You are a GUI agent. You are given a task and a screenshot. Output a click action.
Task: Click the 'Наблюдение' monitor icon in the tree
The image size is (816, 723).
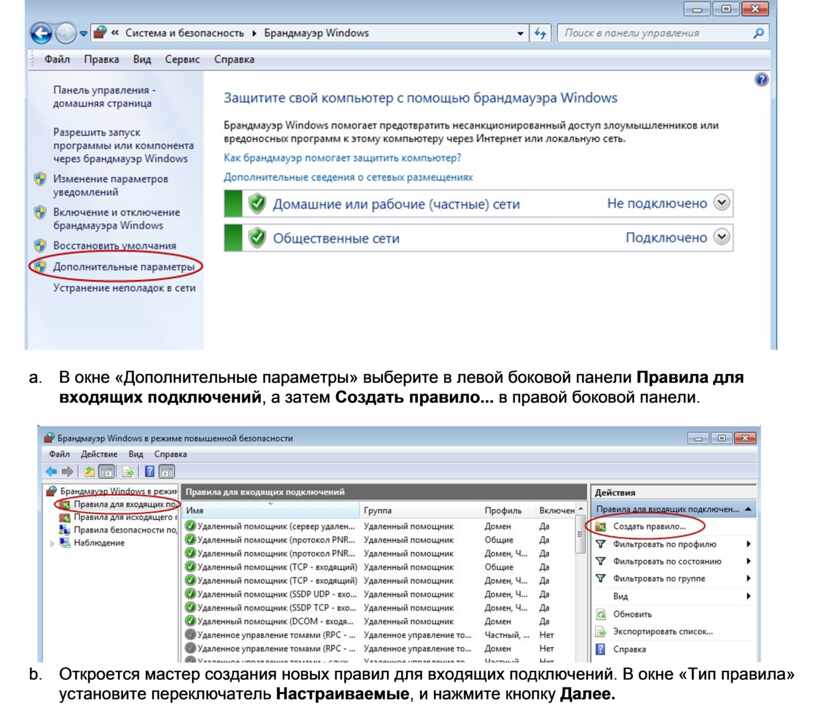pos(65,542)
